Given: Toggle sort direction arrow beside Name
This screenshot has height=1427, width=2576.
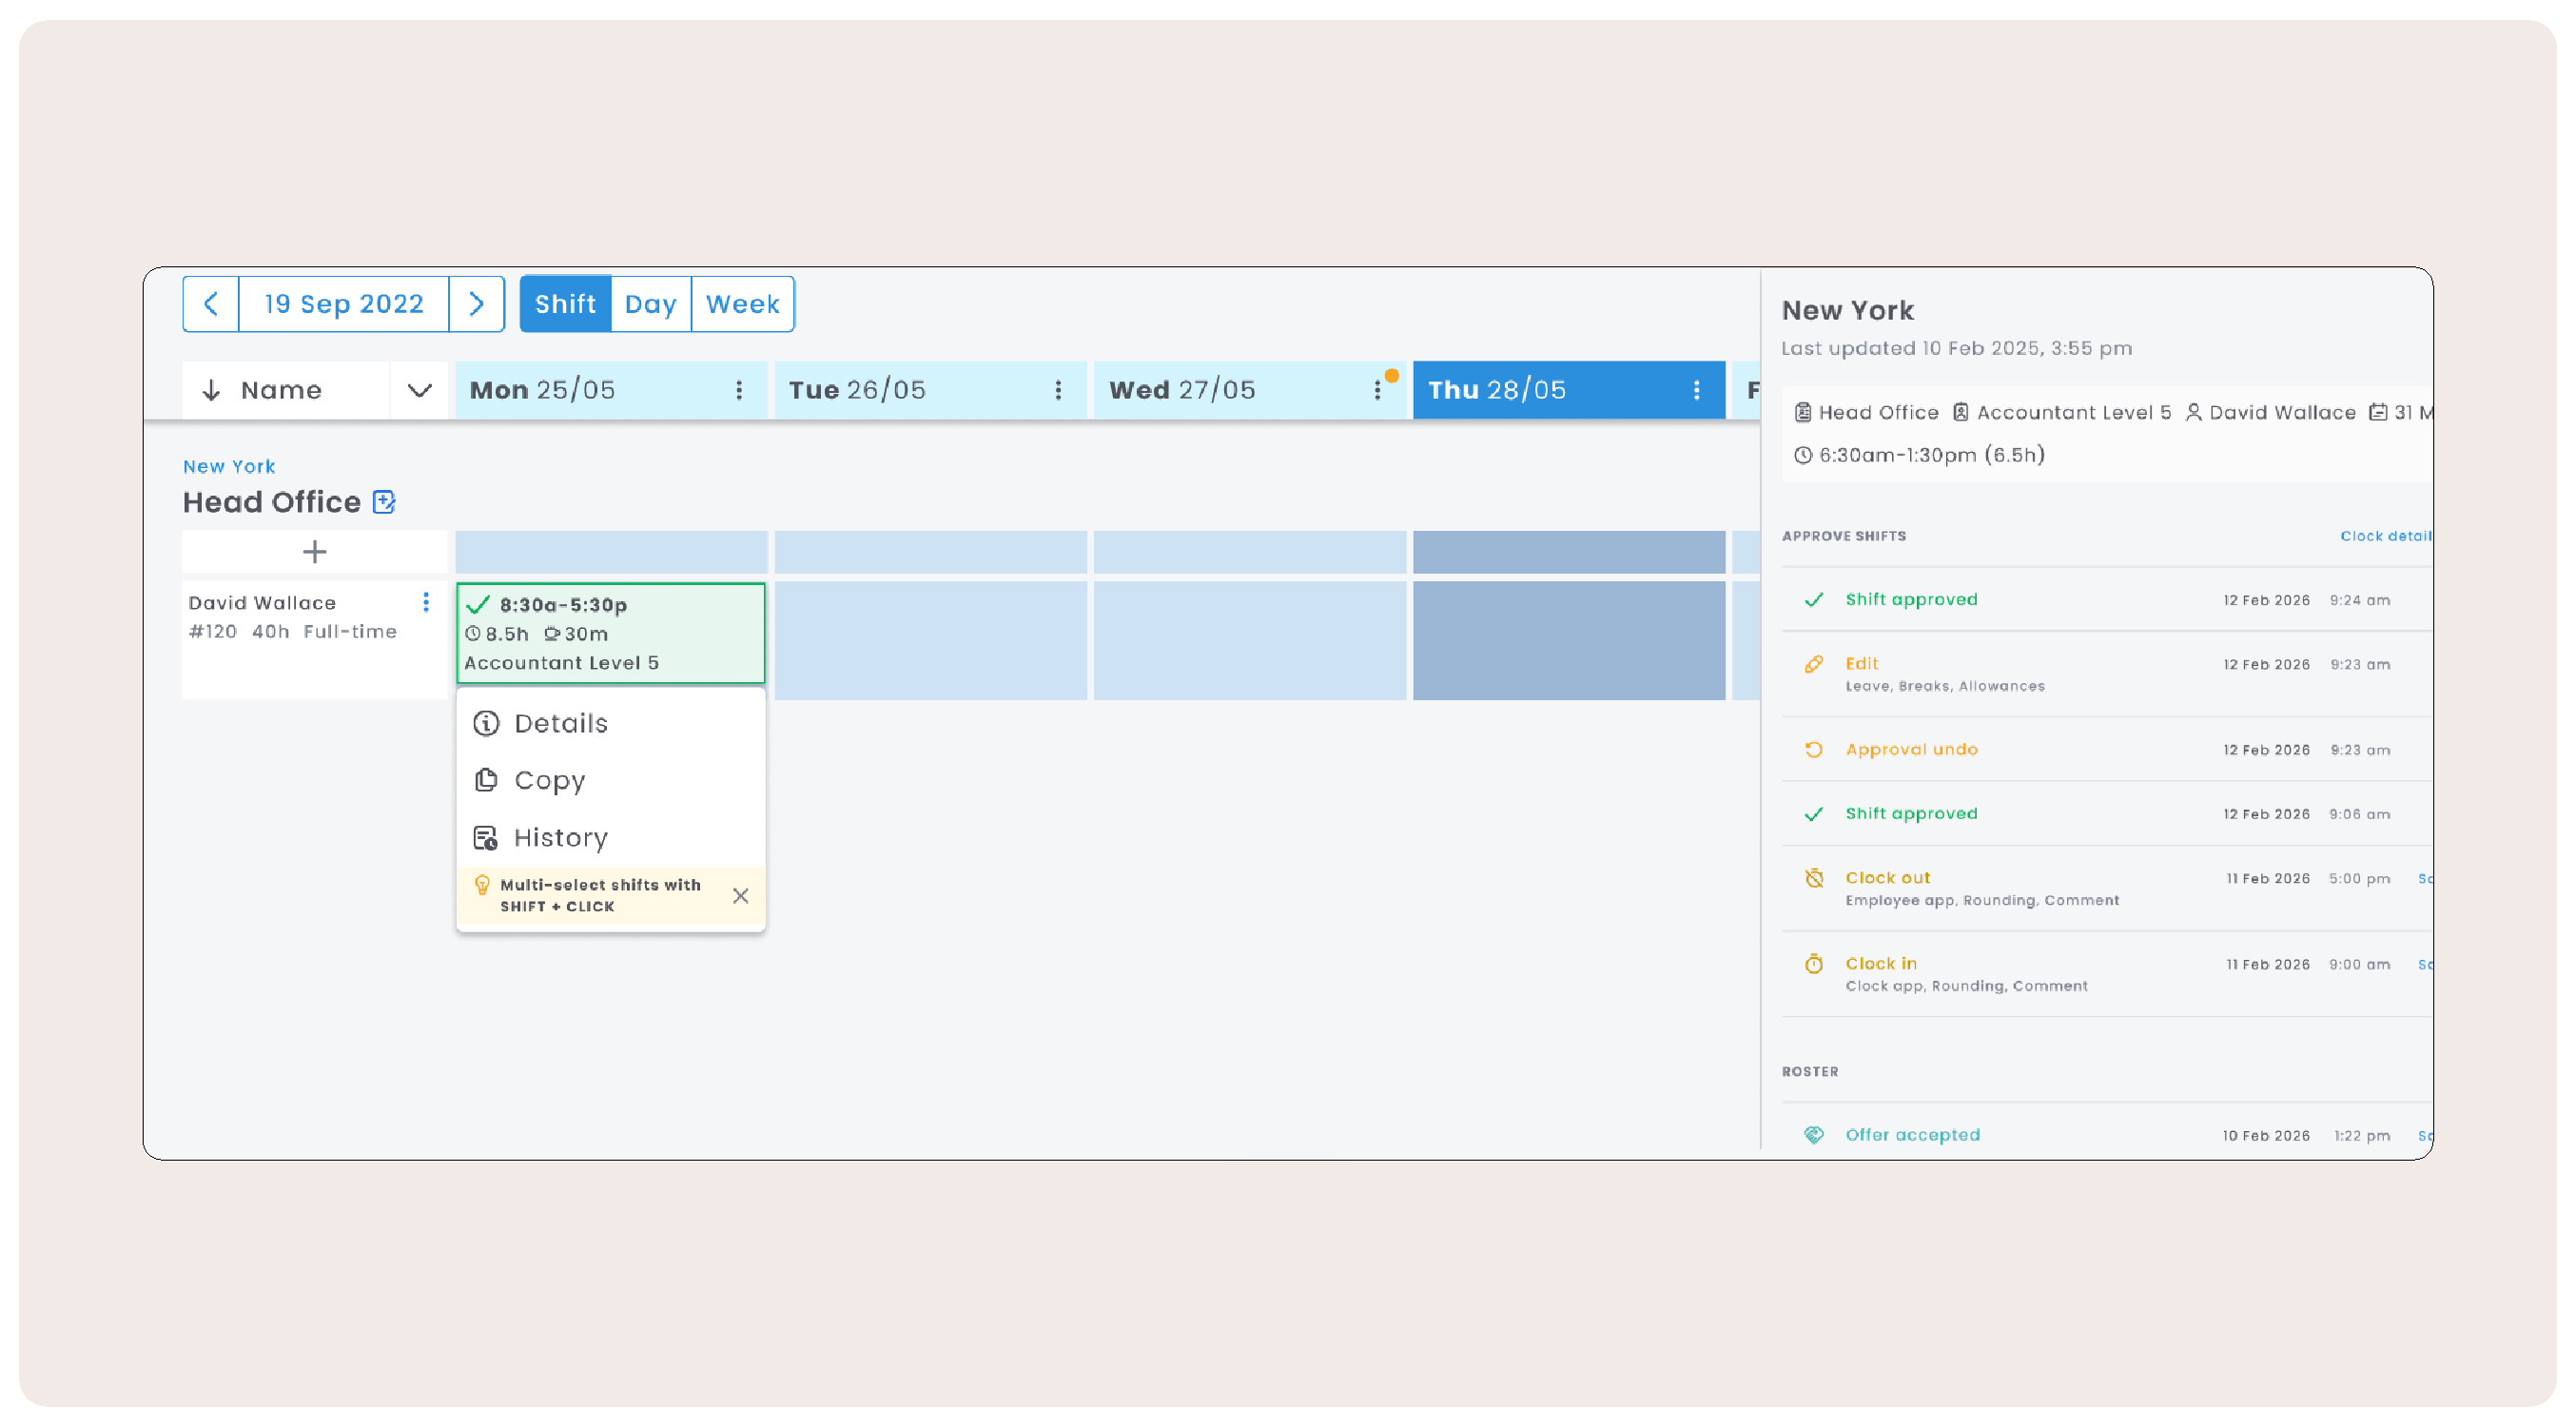Looking at the screenshot, I should tap(211, 390).
